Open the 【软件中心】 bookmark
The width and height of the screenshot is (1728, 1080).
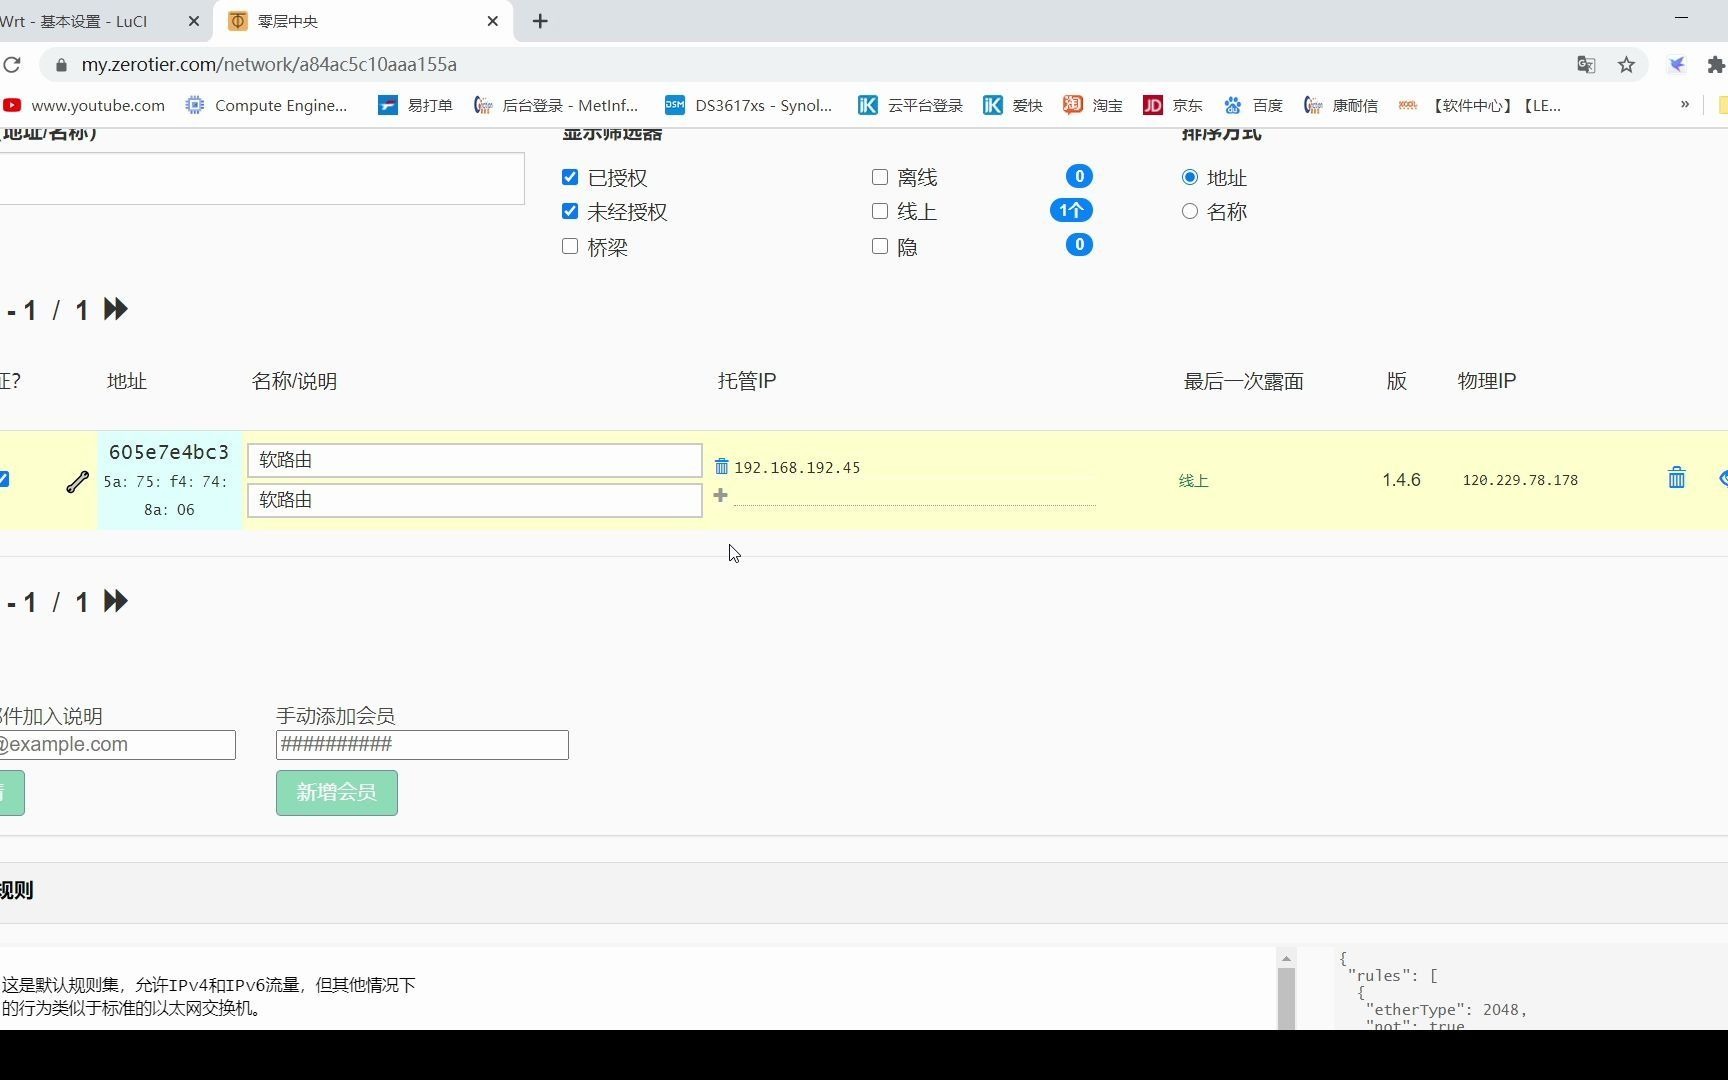click(x=1479, y=105)
